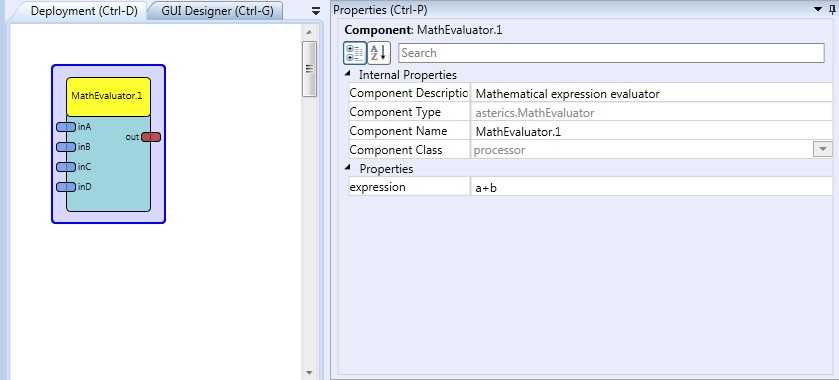Screen dimensions: 839x380
Task: Click the Component Description label
Action: coord(409,93)
